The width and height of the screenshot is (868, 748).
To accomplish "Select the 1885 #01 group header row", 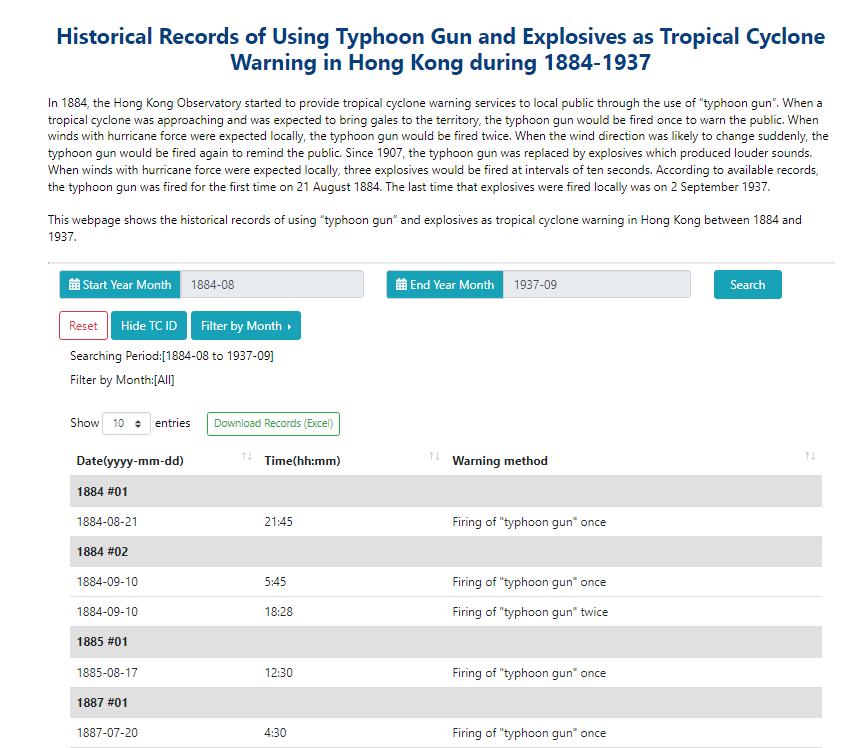I will (440, 641).
